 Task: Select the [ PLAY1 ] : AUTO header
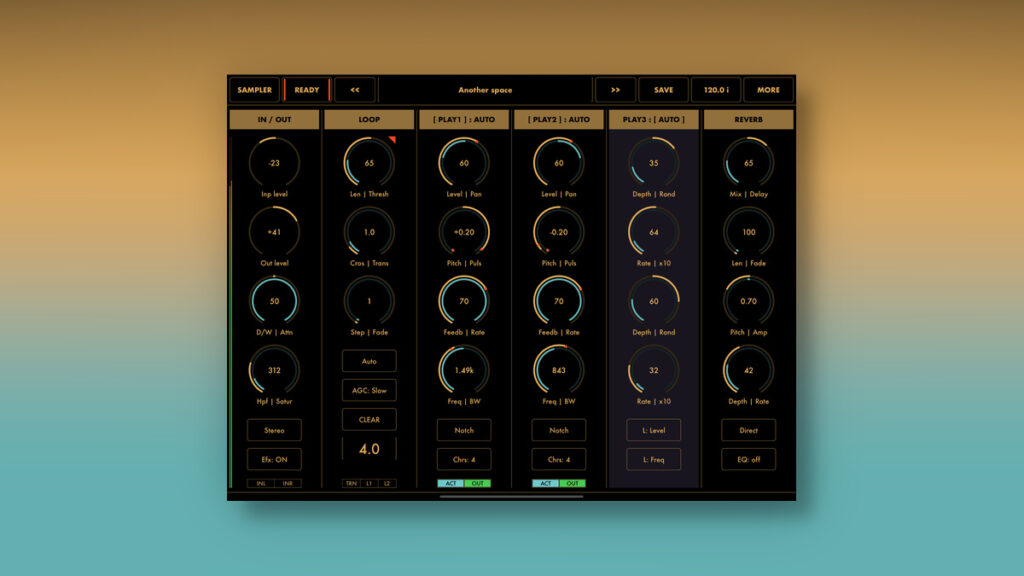tap(464, 120)
